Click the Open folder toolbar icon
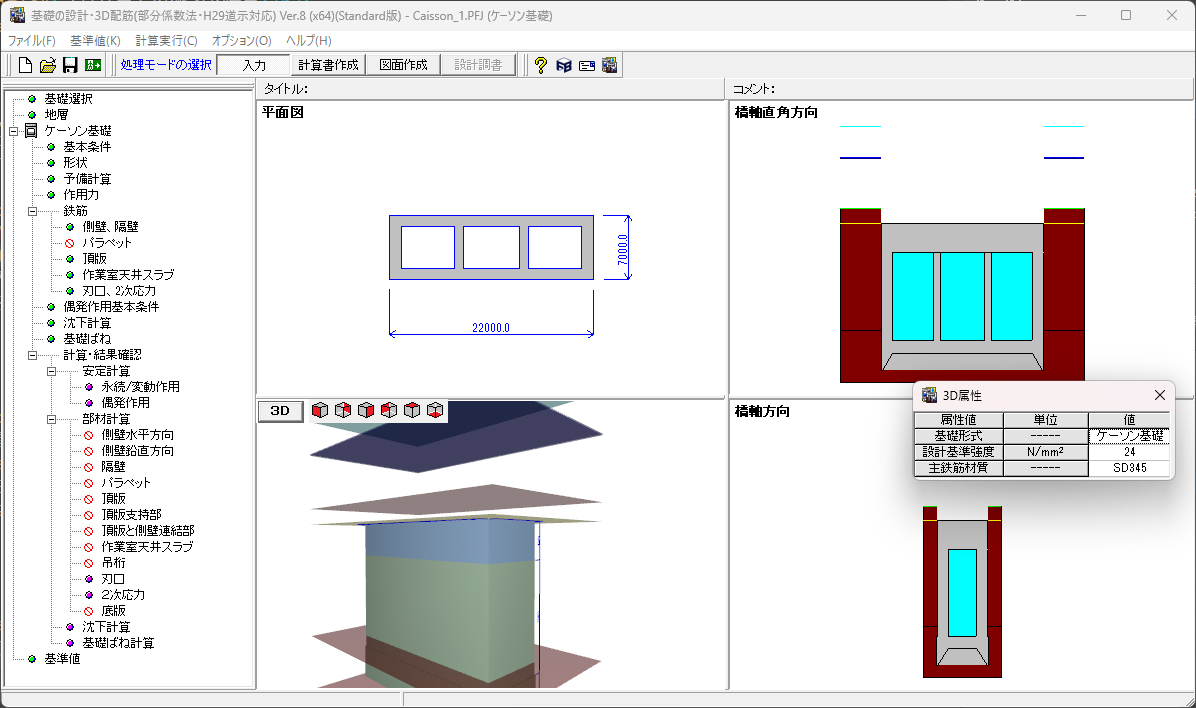The height and width of the screenshot is (708, 1196). point(48,65)
